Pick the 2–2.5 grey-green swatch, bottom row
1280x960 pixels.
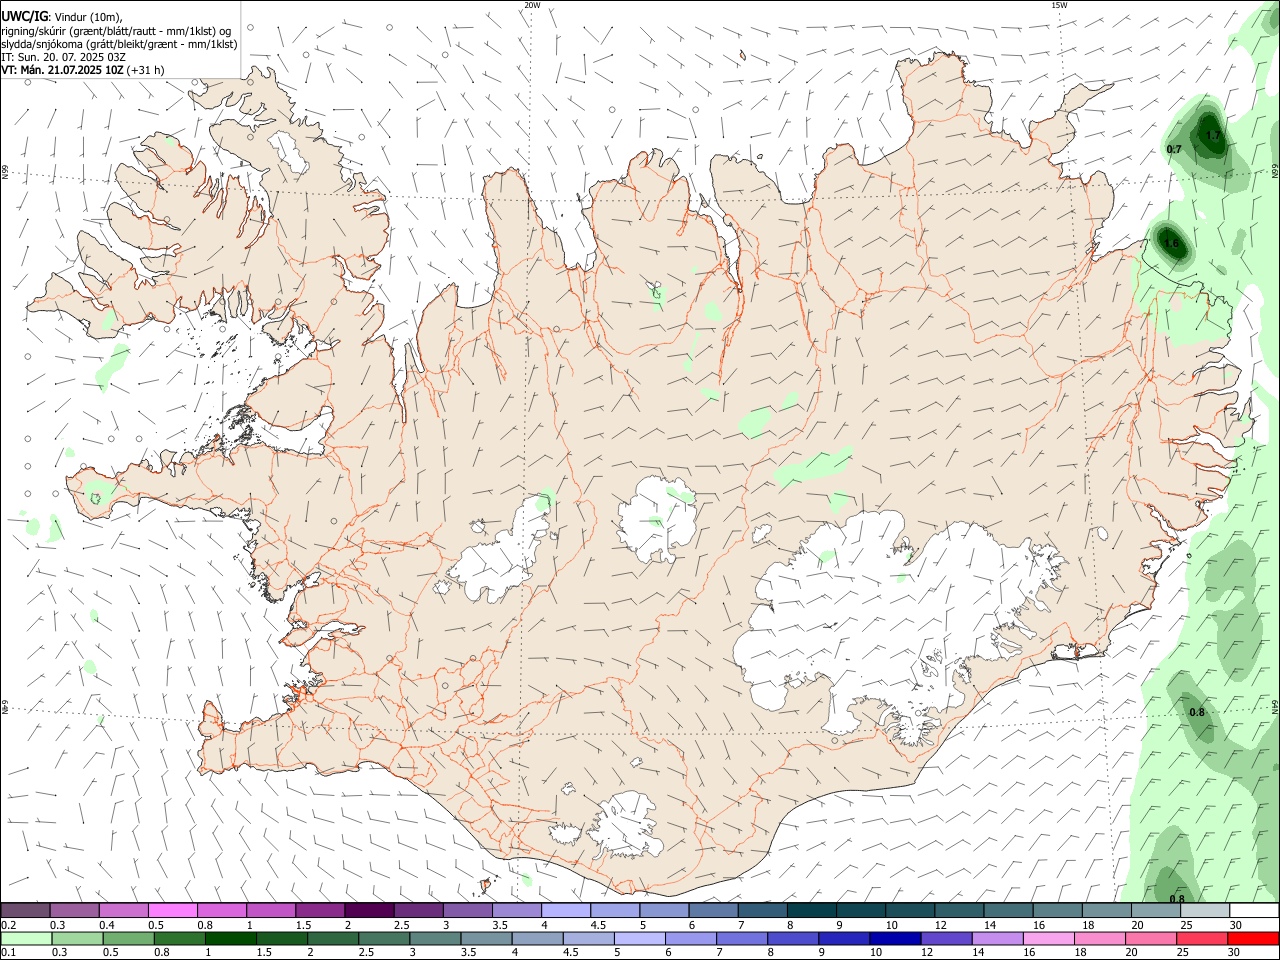(x=334, y=938)
